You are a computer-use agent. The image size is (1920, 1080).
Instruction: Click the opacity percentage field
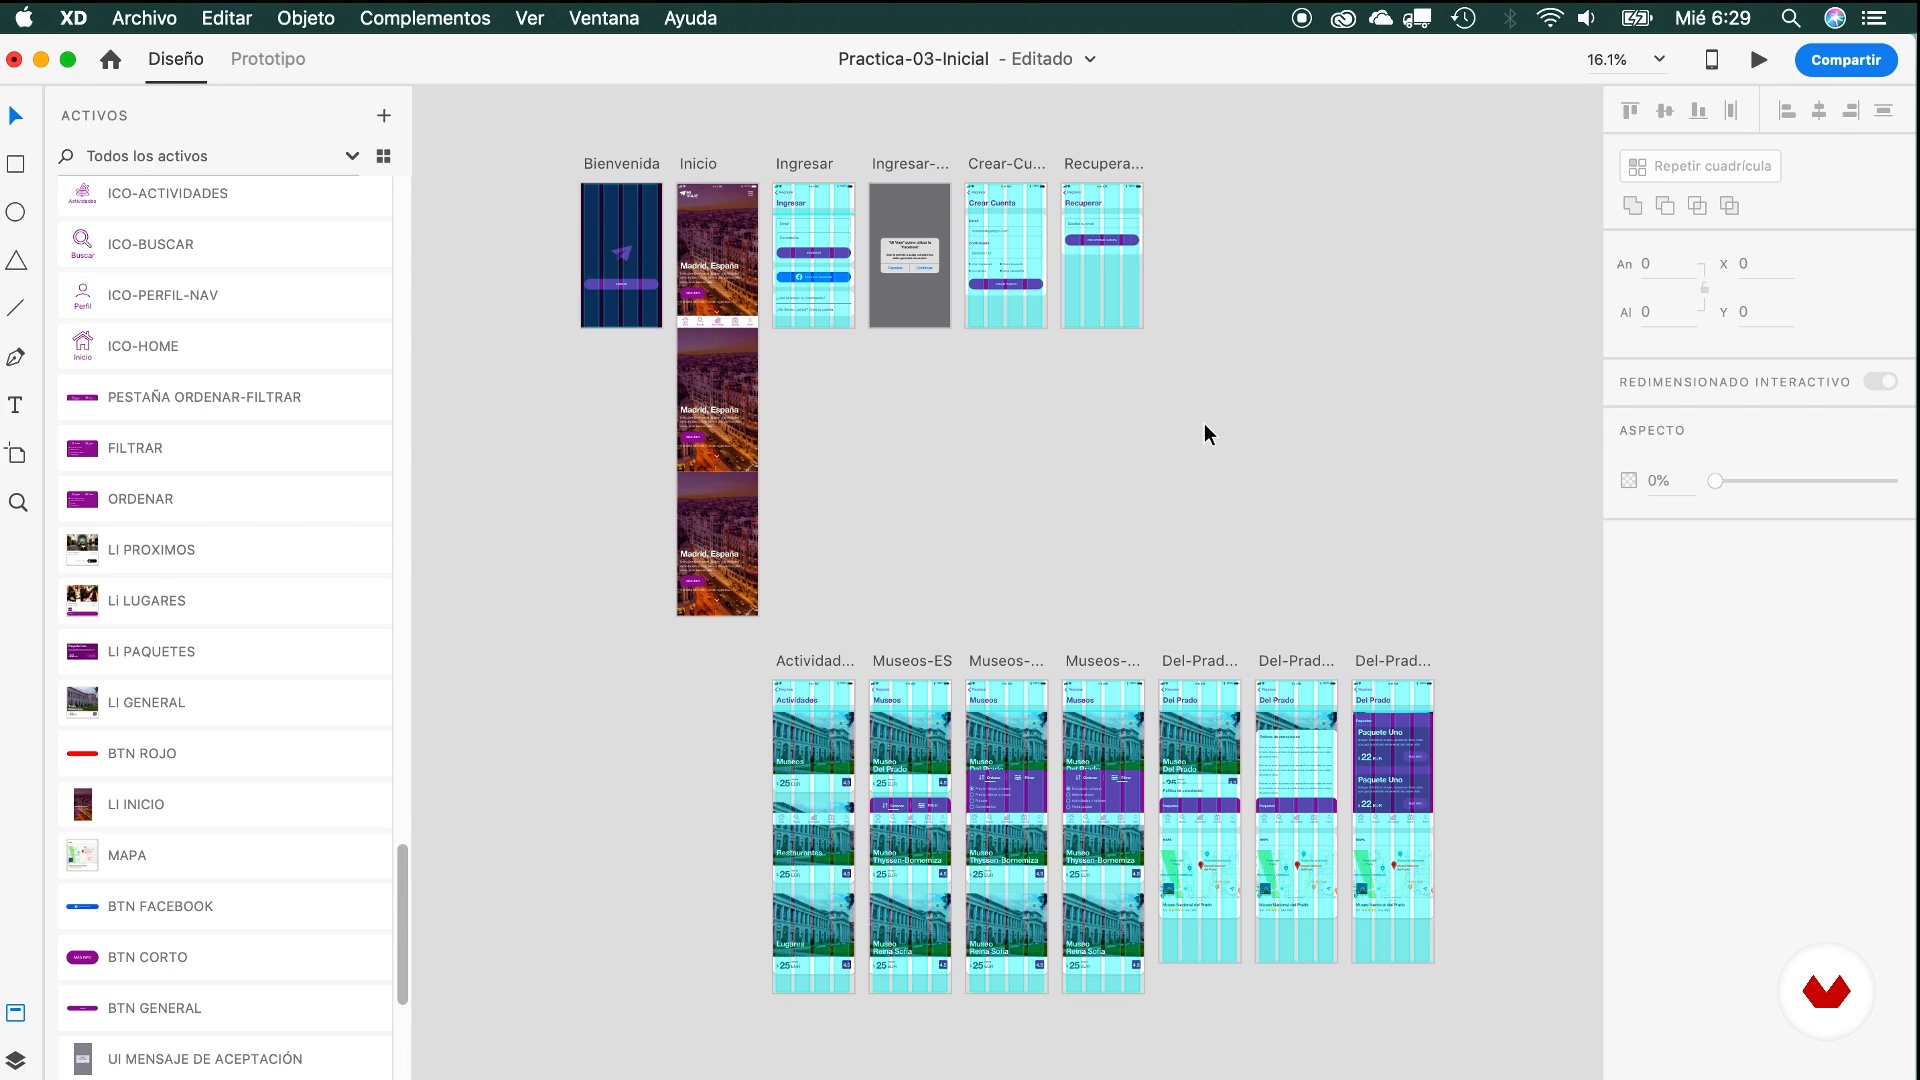(x=1670, y=481)
